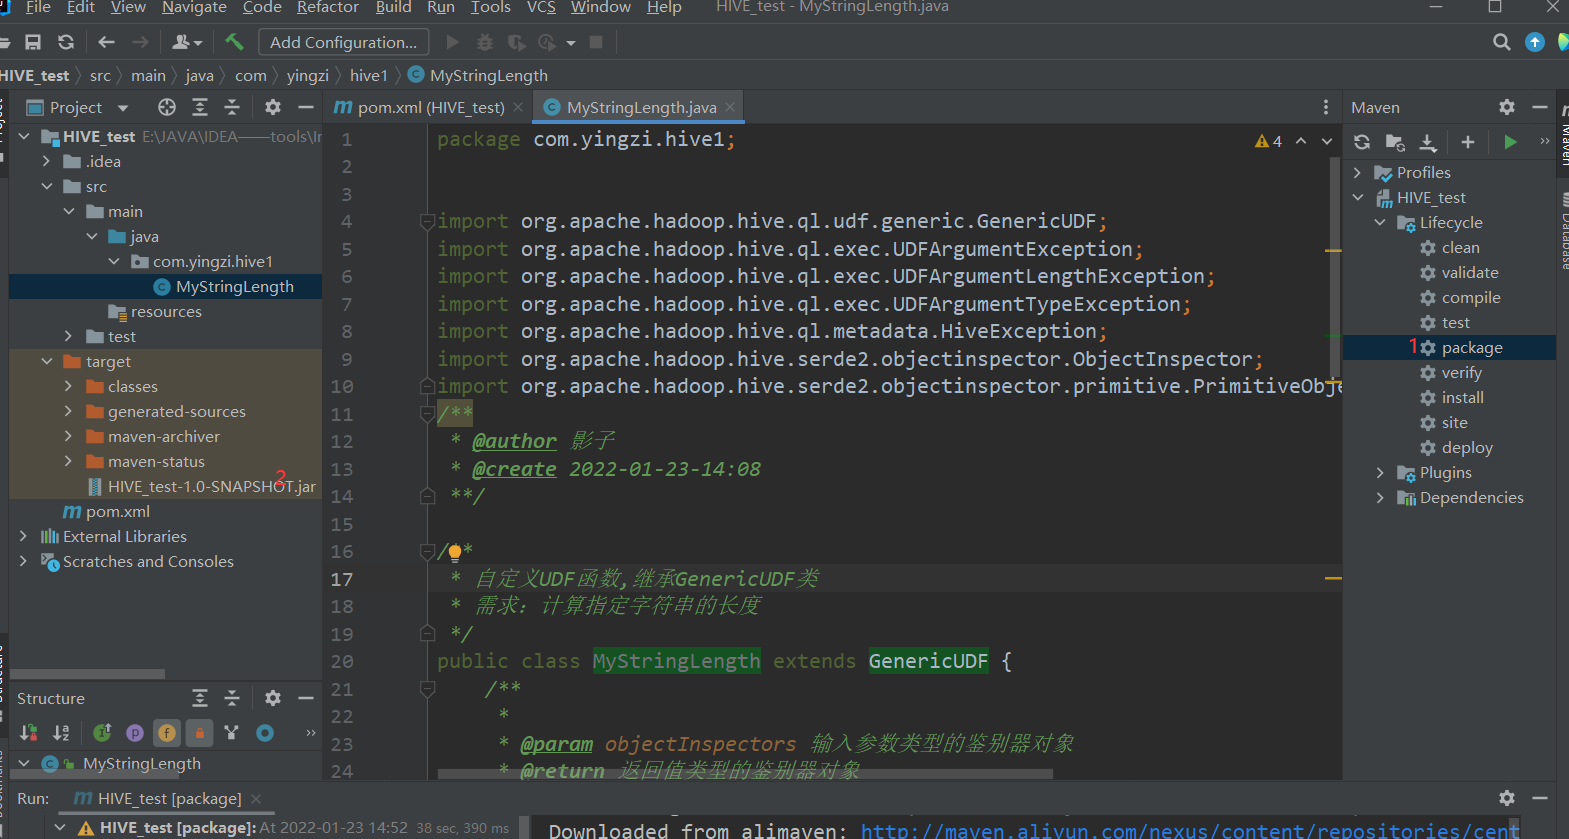Download sources and documentation in Maven
Screen dimensions: 1569x839
click(x=1428, y=142)
